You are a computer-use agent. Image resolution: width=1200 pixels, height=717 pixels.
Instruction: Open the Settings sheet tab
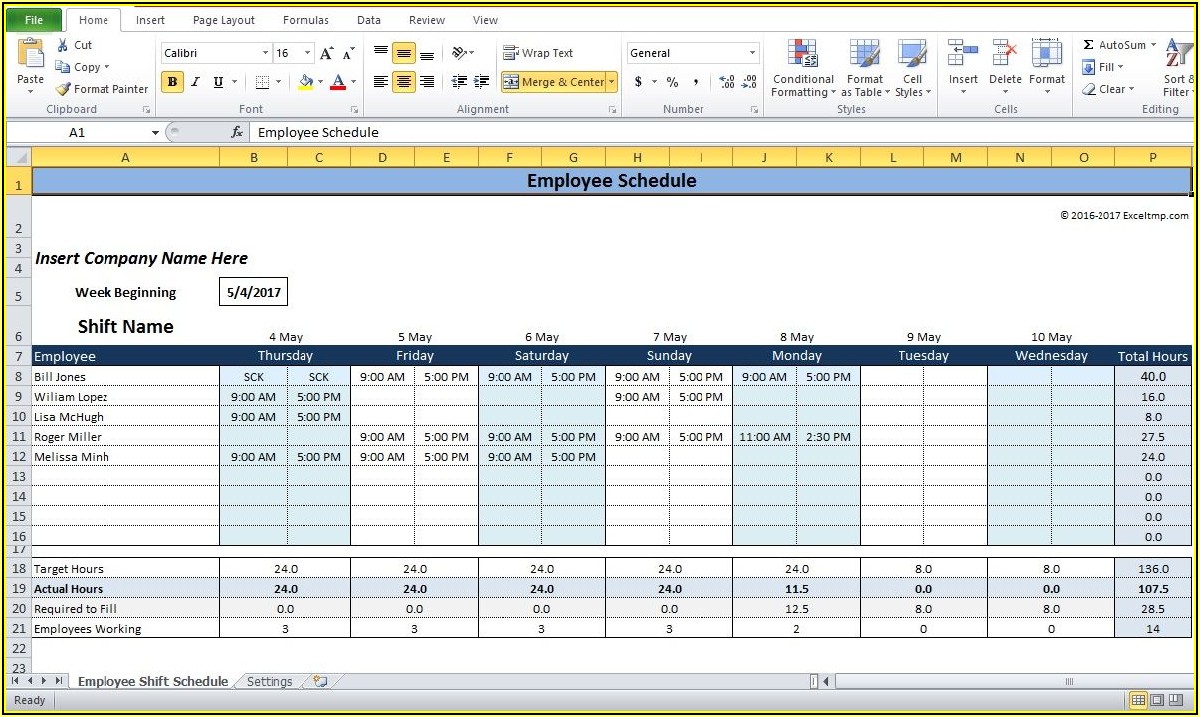269,682
